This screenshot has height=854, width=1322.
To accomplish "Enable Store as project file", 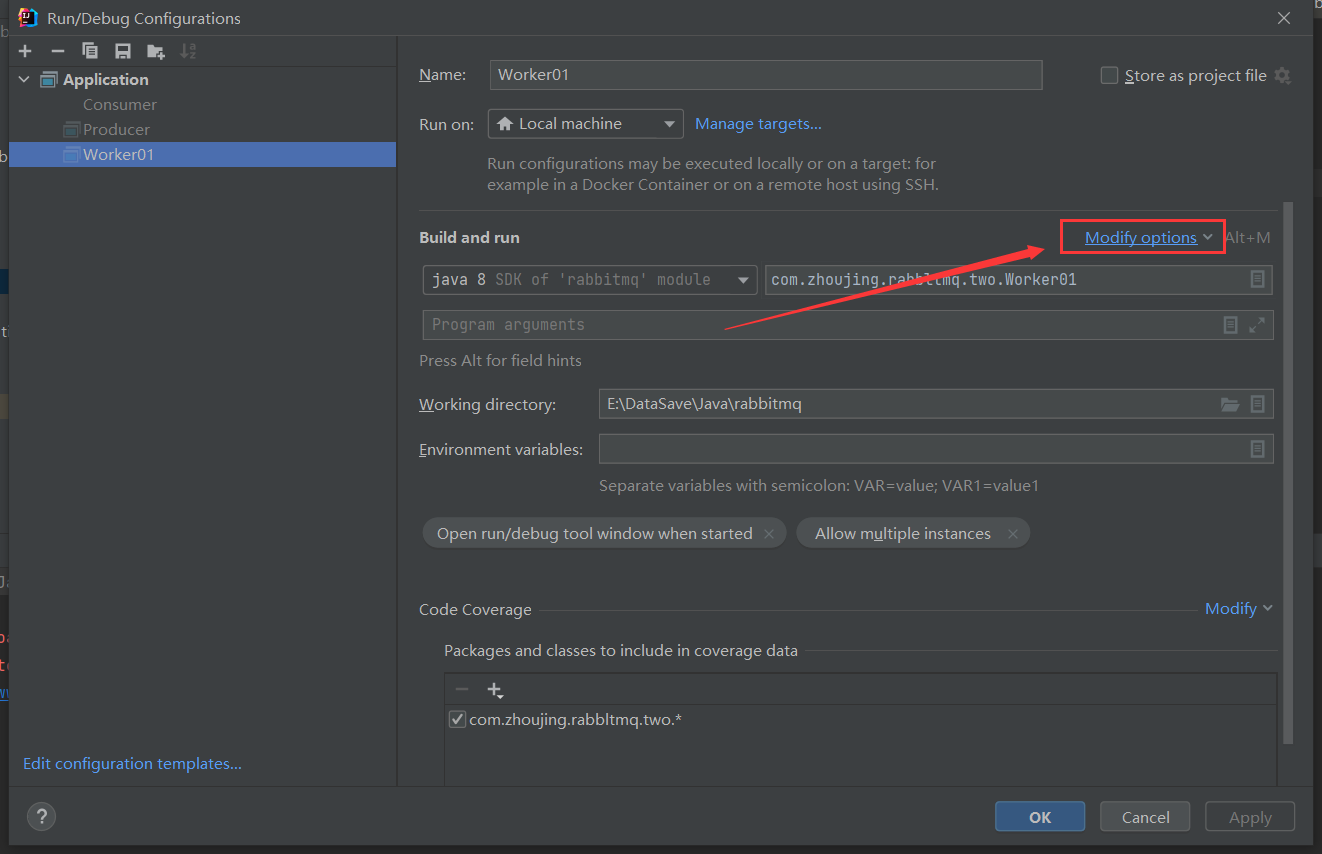I will (x=1109, y=76).
